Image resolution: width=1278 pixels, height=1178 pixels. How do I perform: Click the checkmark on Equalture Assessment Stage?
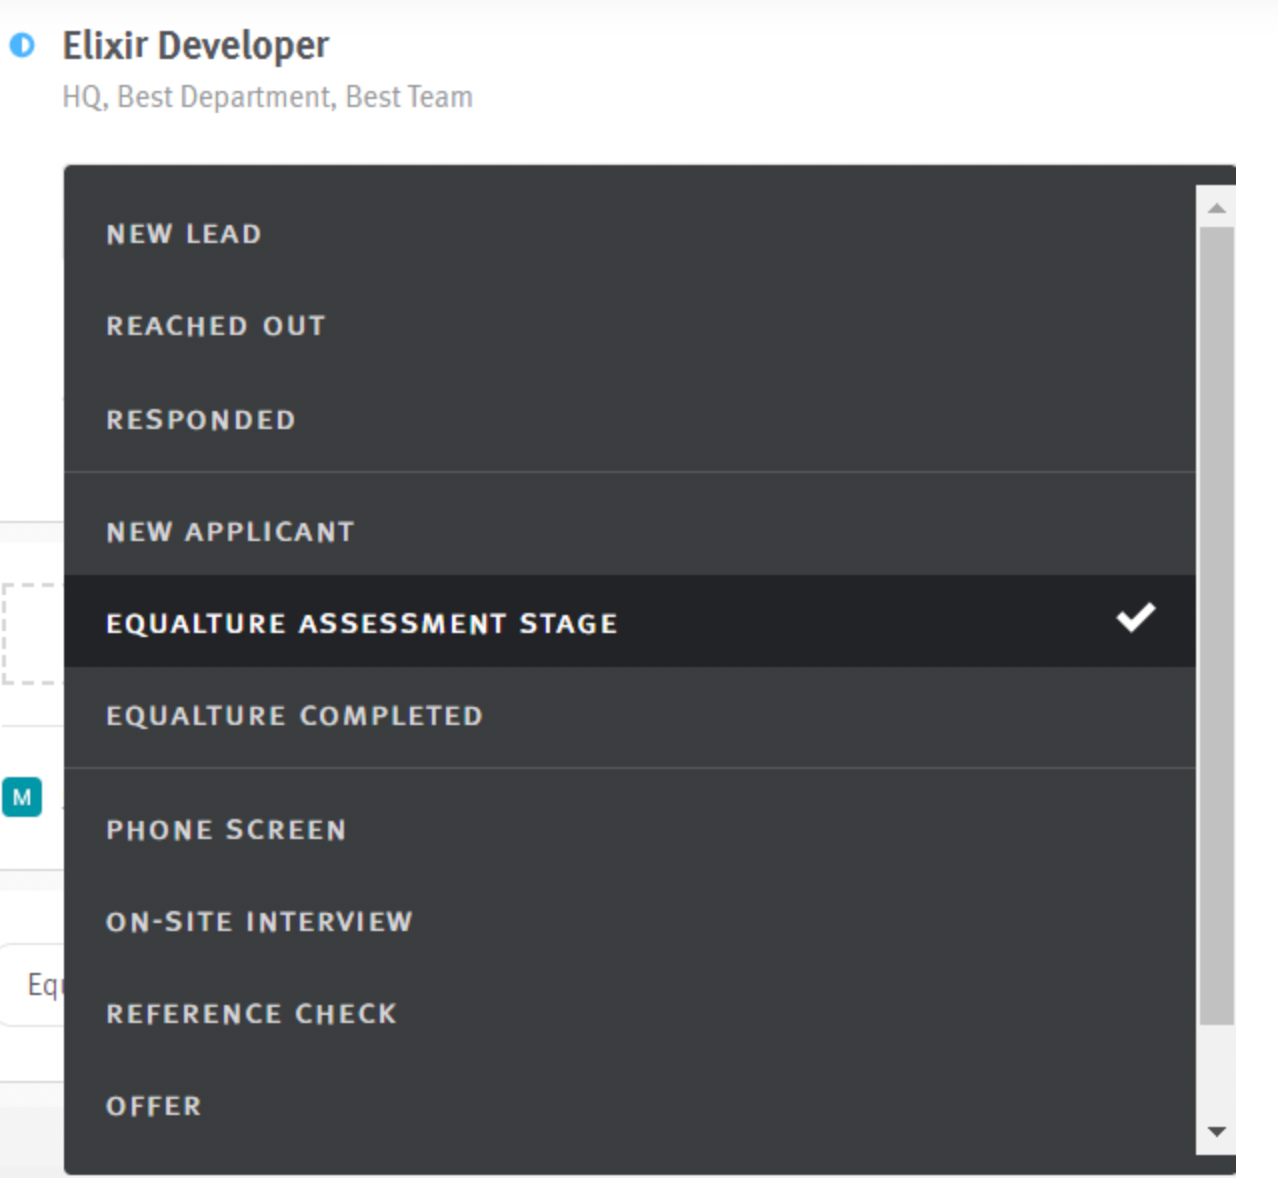point(1135,618)
